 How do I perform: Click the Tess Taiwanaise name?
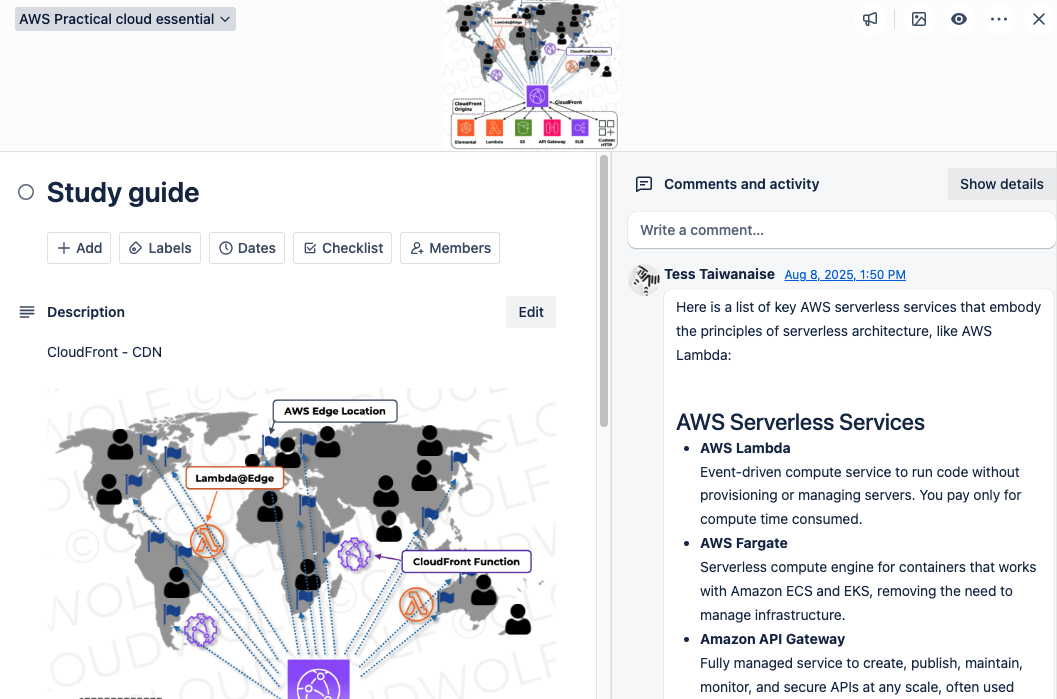(x=719, y=274)
